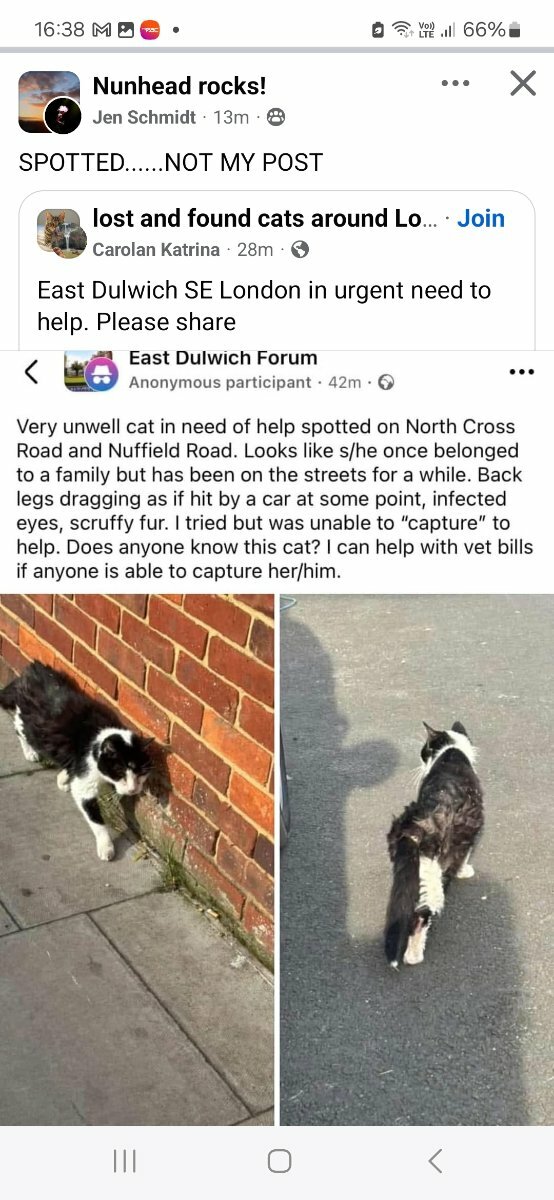Screen dimensions: 554x1200
Task: Open the Nunhead rocks! group title
Action: (x=179, y=86)
